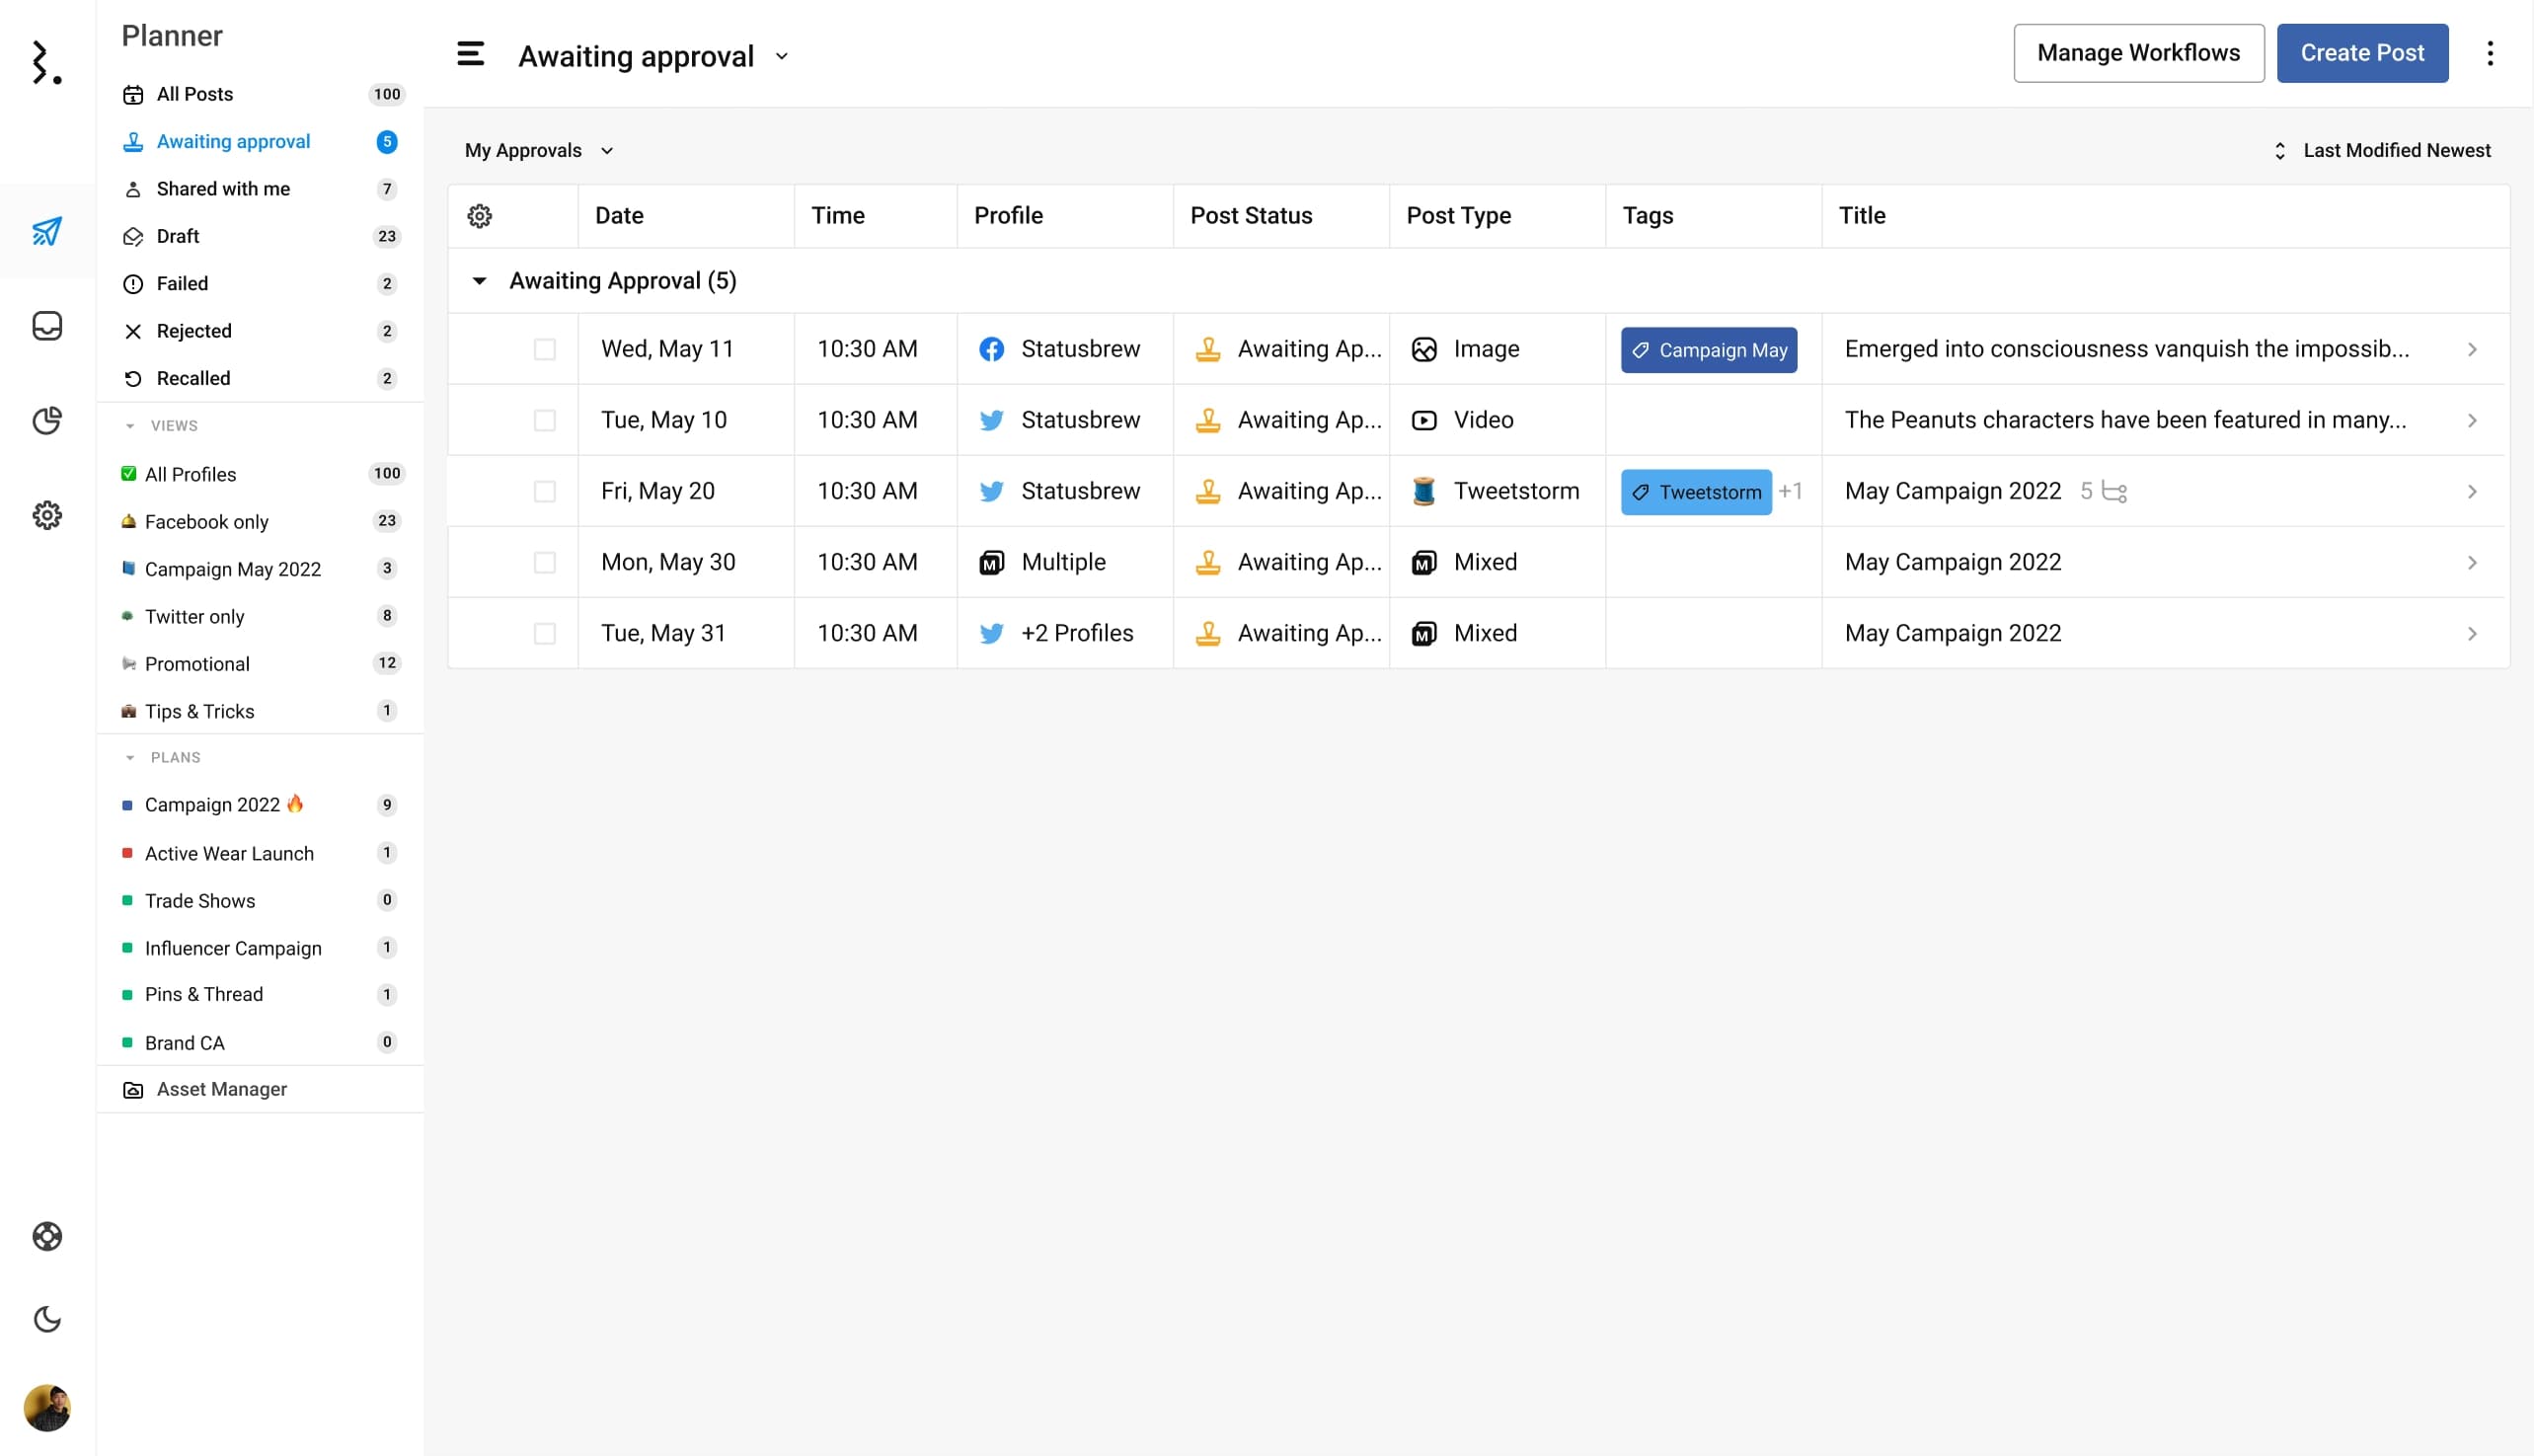Open the table column settings gear
Image resolution: width=2534 pixels, height=1456 pixels.
tap(480, 216)
